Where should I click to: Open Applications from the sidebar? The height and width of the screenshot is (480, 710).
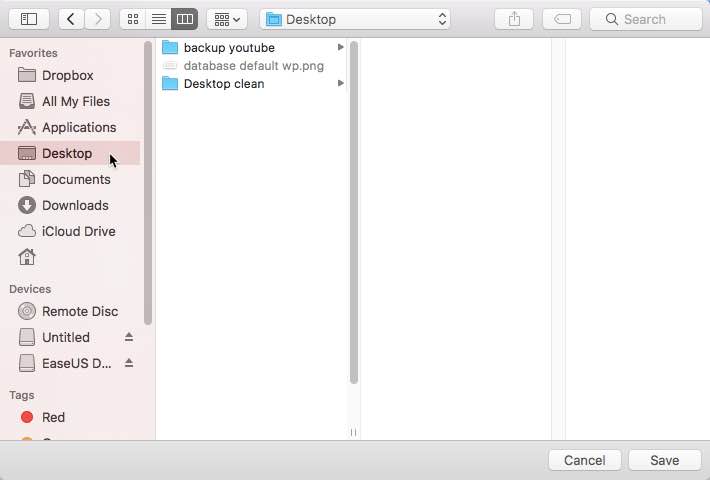point(70,127)
